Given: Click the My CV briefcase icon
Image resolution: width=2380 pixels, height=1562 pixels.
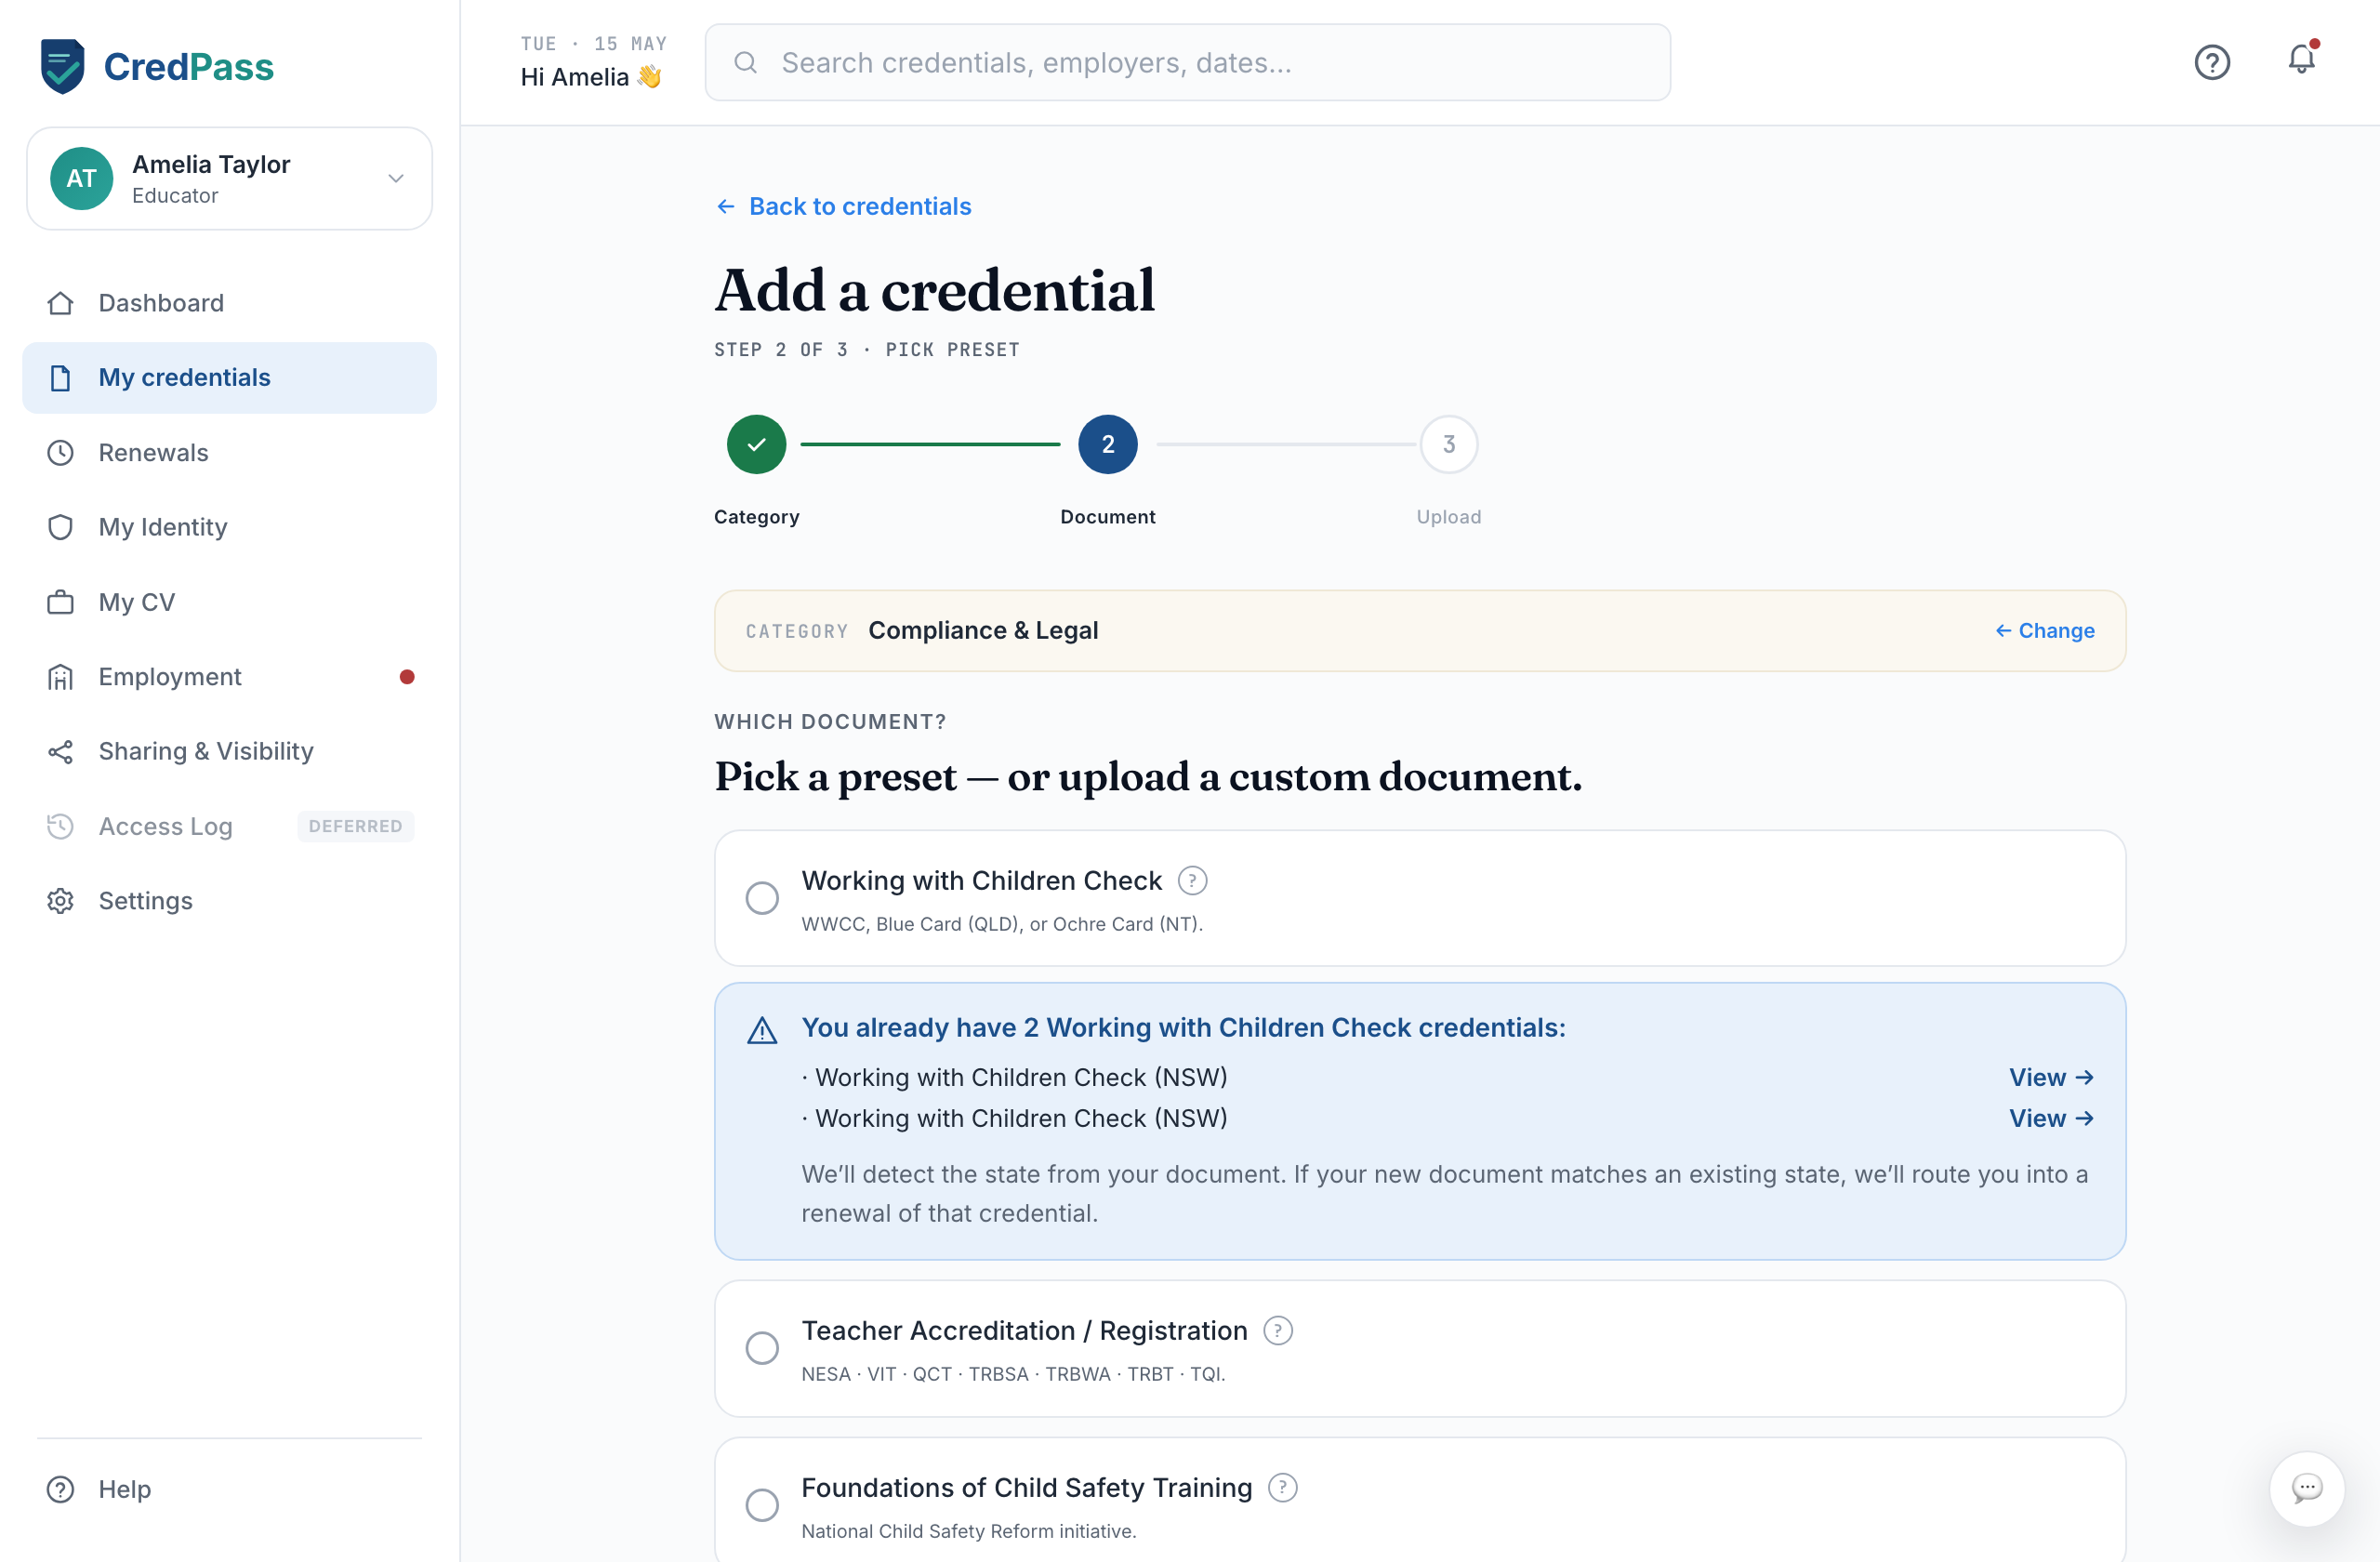Looking at the screenshot, I should (x=60, y=602).
